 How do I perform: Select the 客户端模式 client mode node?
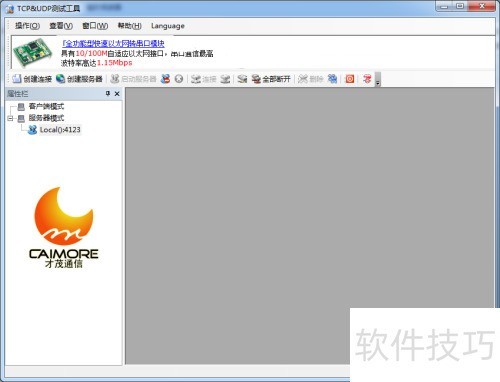(46, 106)
